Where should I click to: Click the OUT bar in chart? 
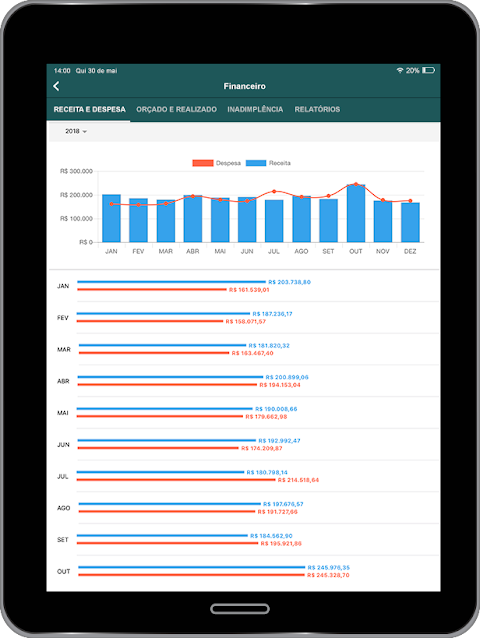(x=356, y=213)
